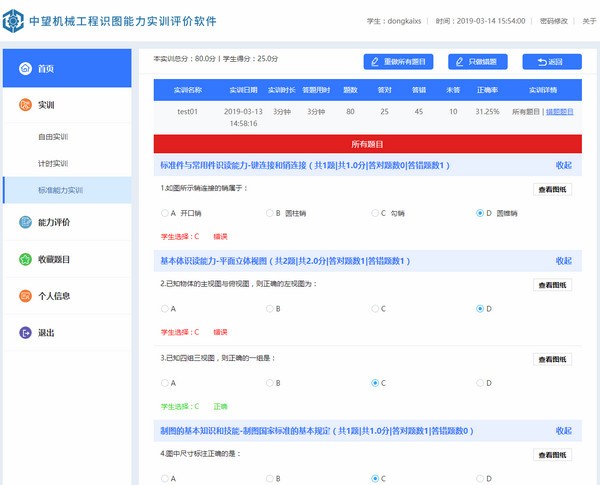Collapse the 制图的基本知识和技能 section with 收起

(564, 431)
